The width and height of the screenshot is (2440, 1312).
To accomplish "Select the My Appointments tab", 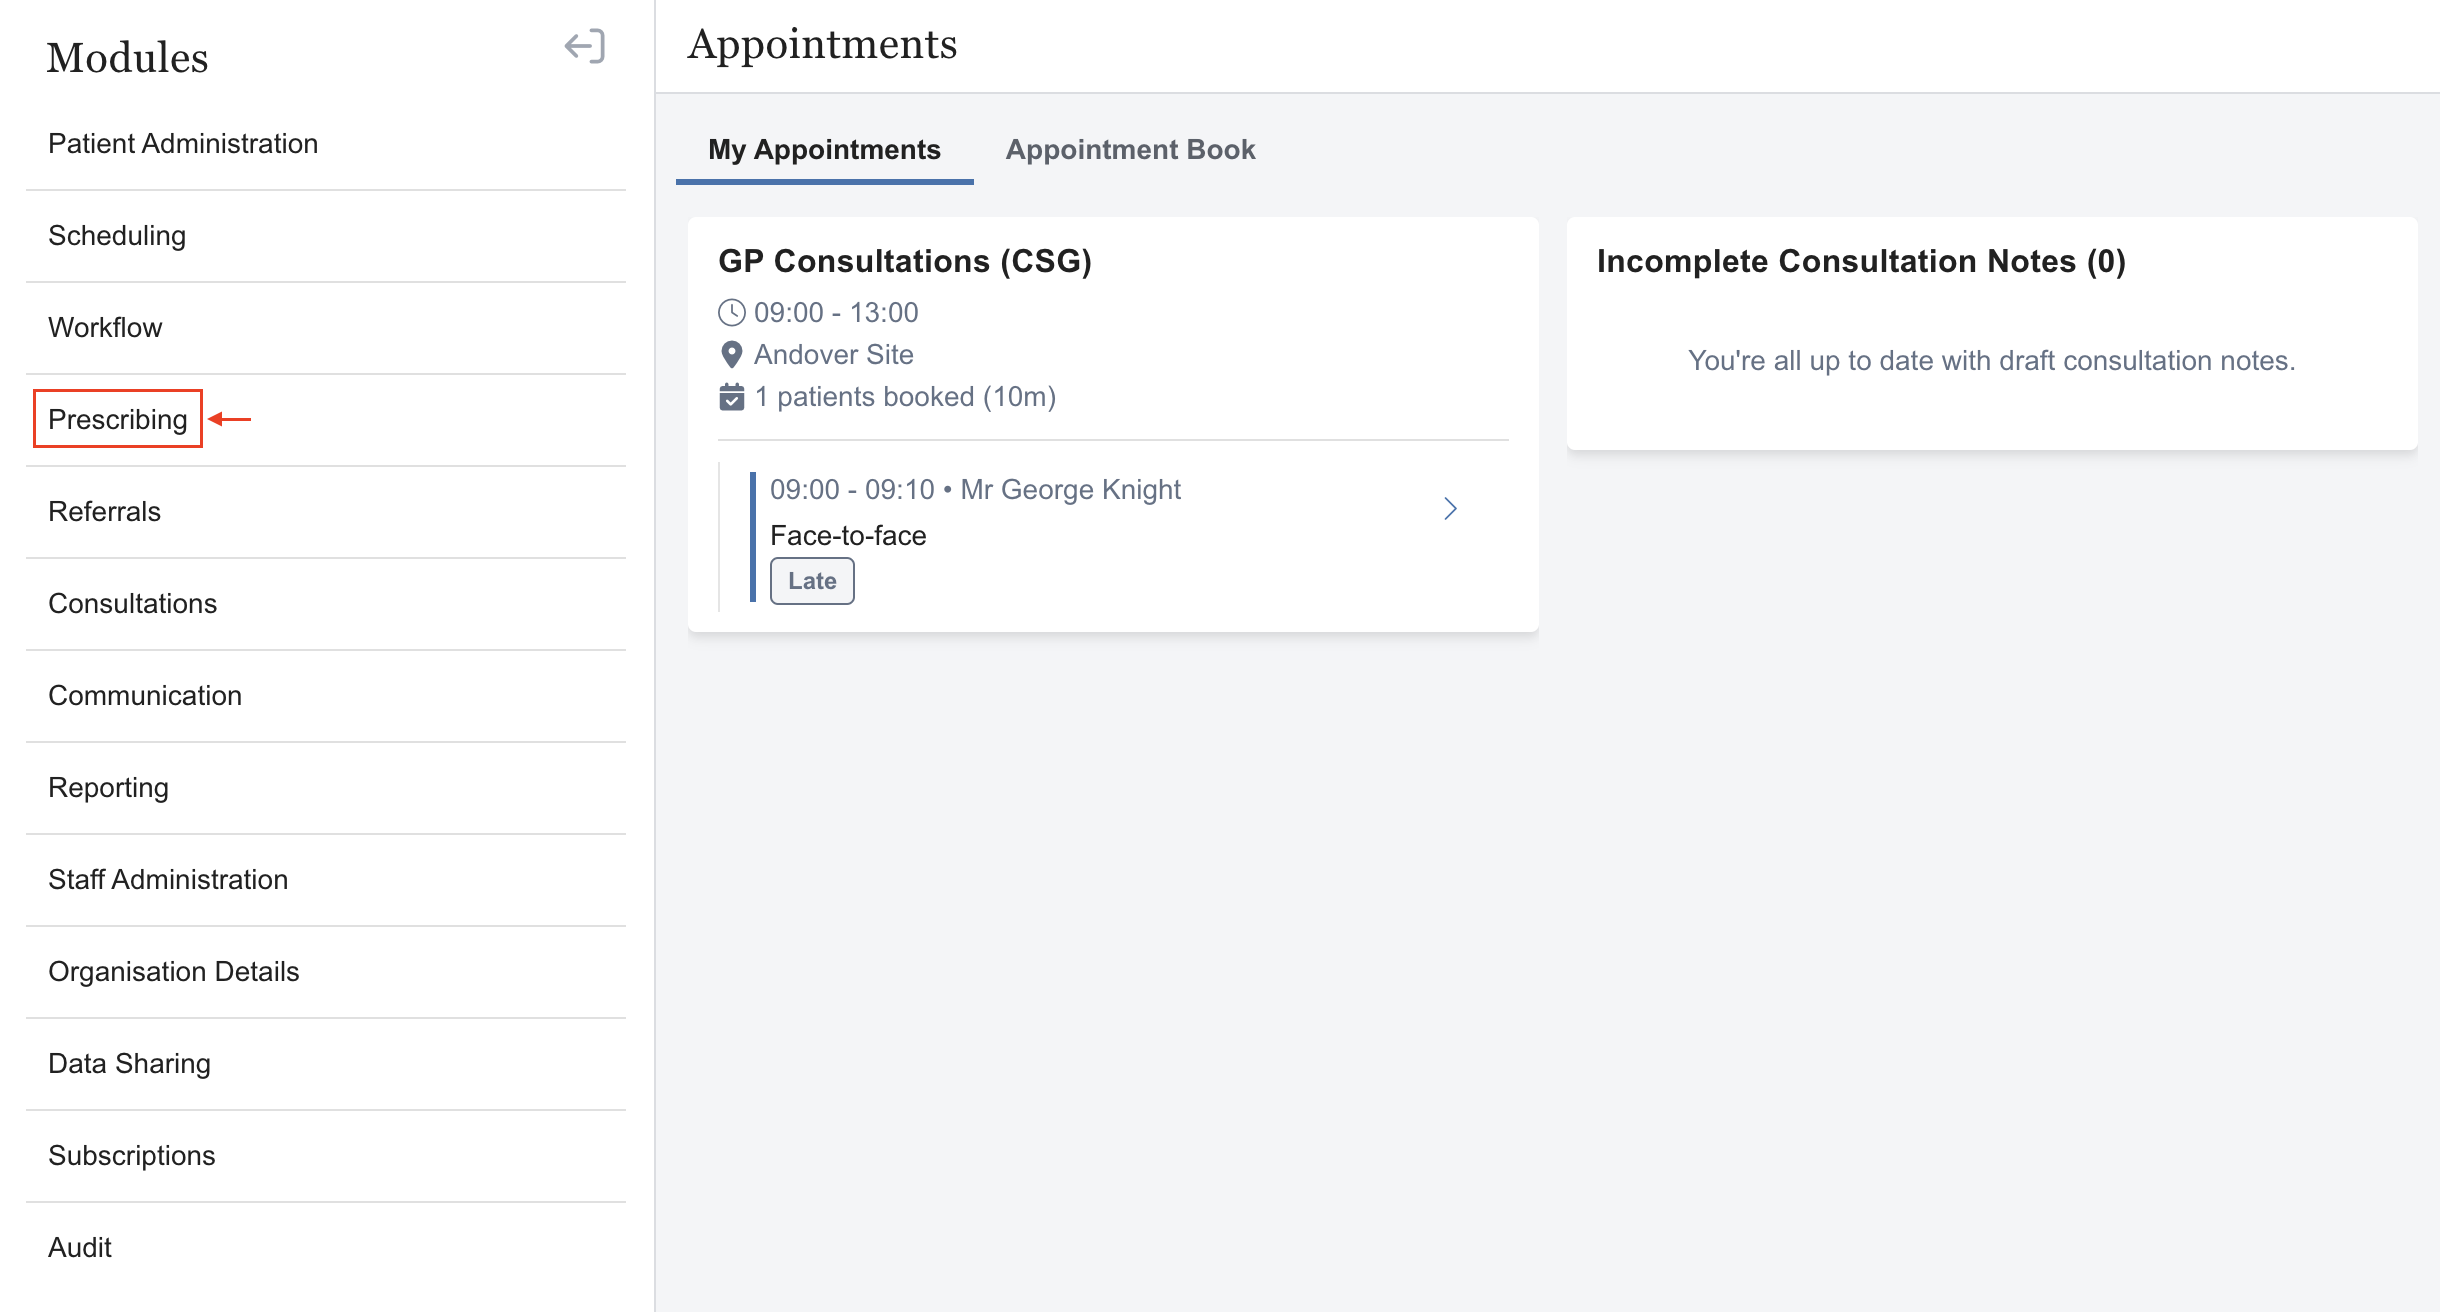I will click(x=824, y=150).
